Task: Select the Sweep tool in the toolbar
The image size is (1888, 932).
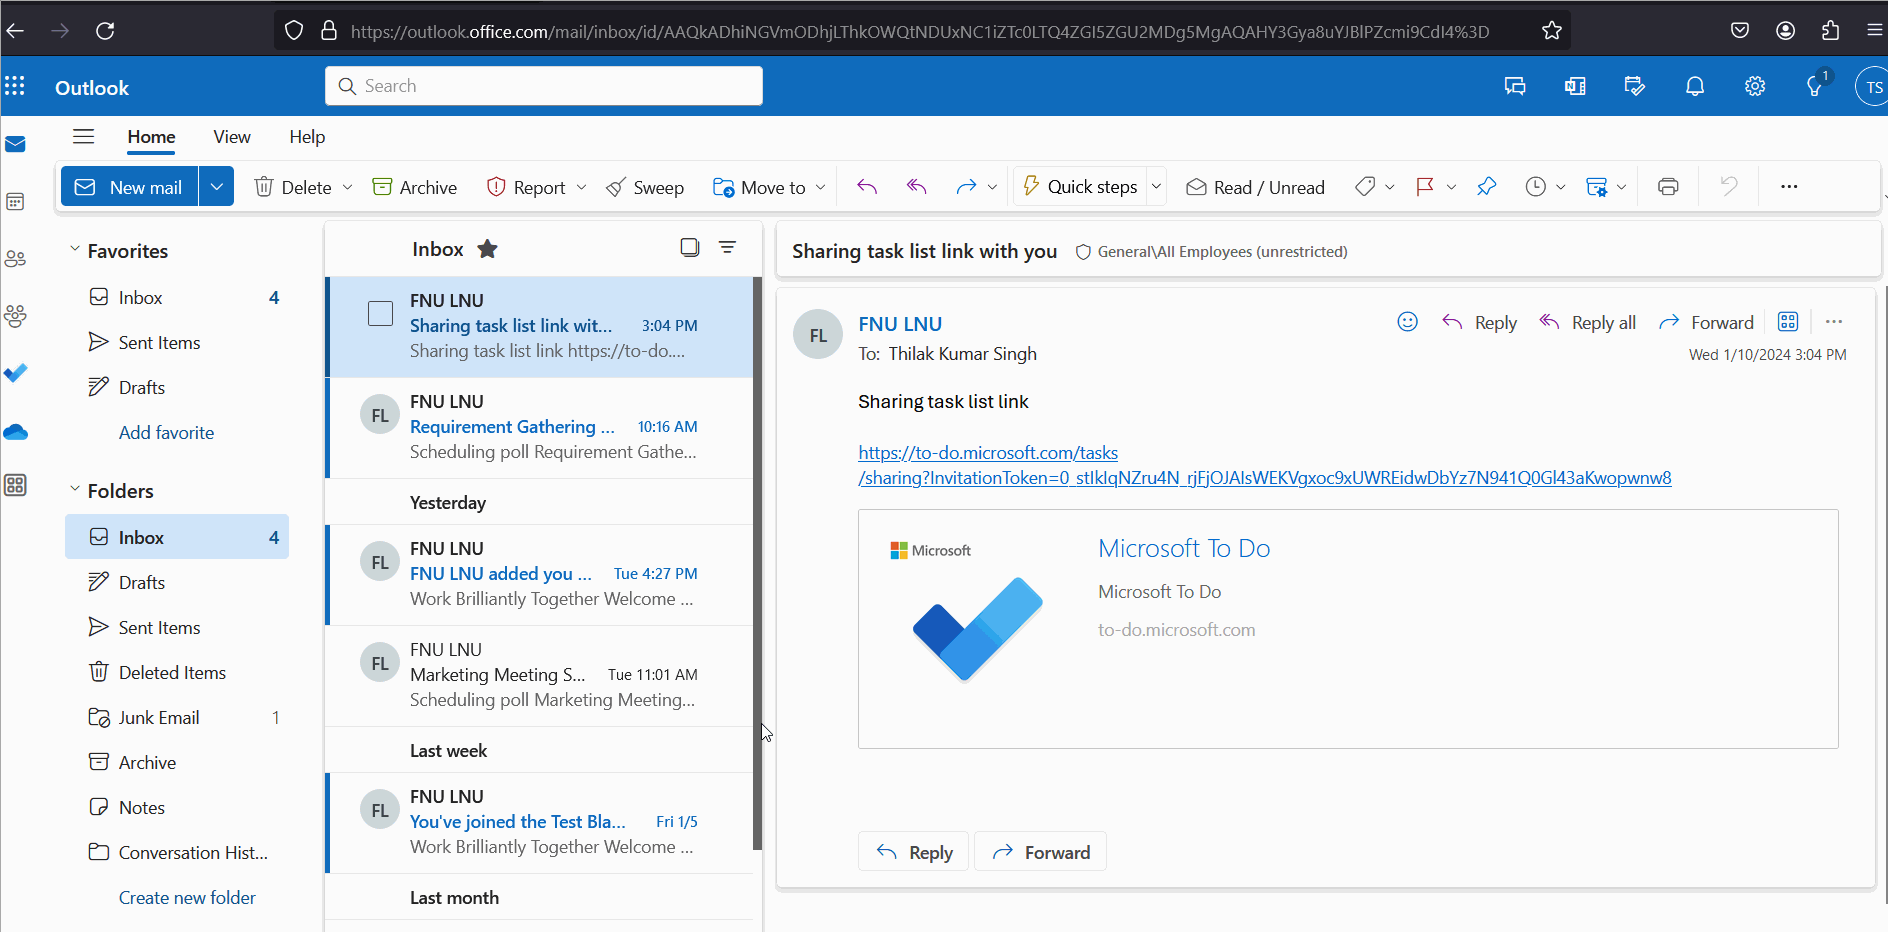Action: [645, 186]
